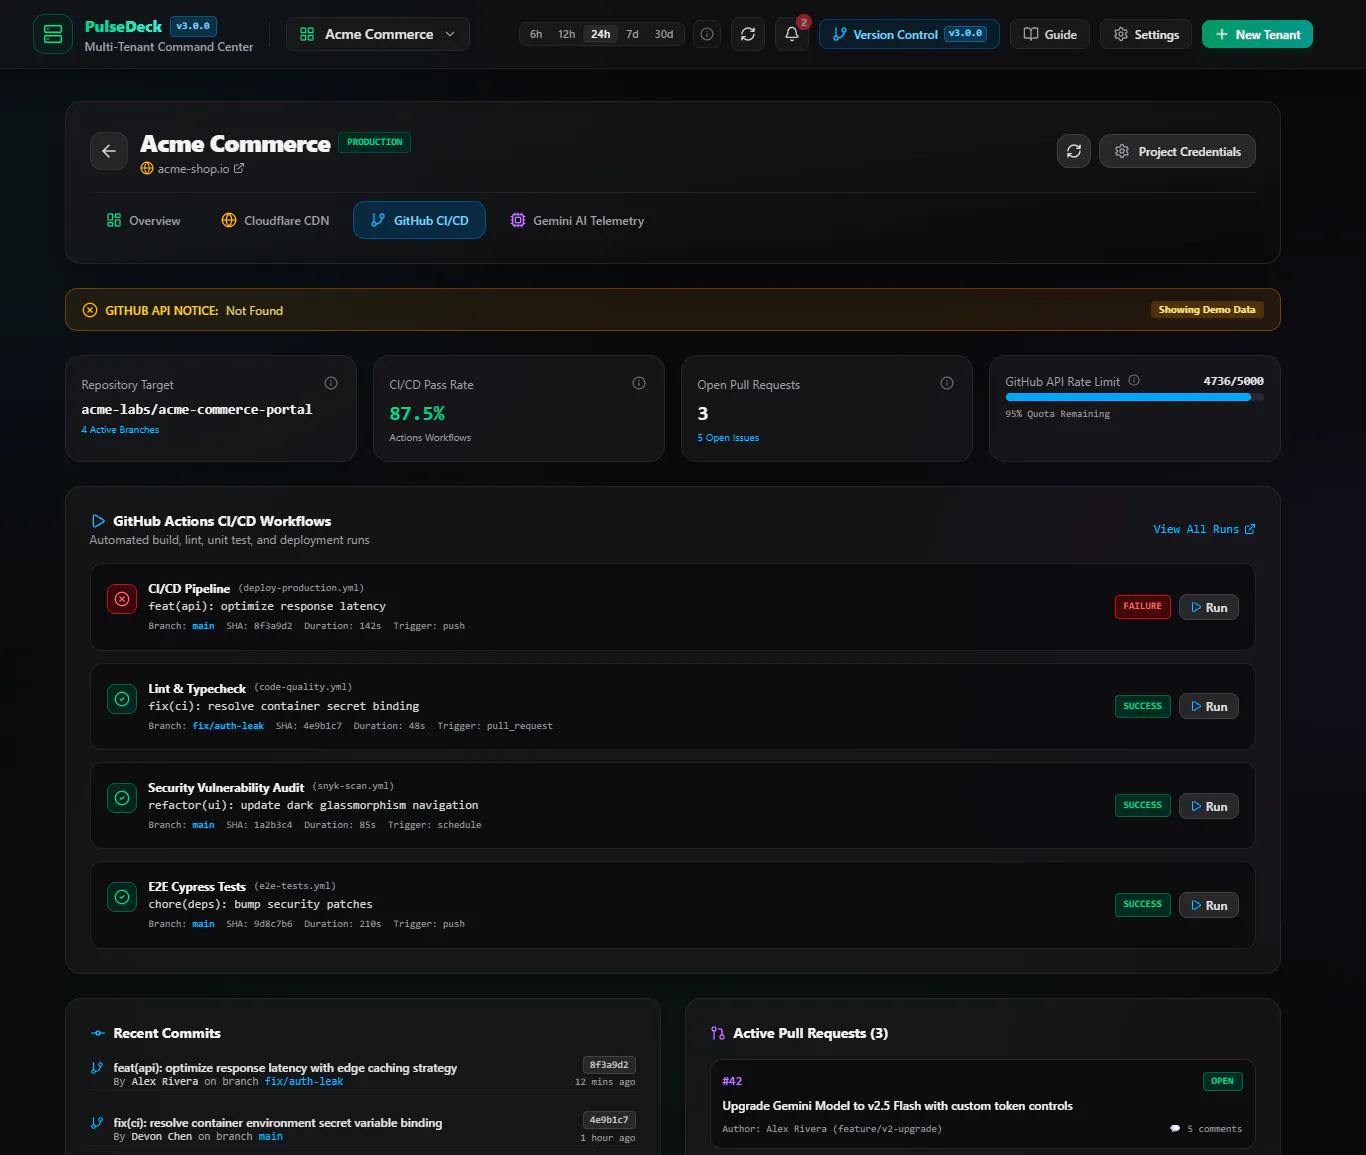Click the Lint & Typecheck SUCCESS badge
The image size is (1366, 1155).
(x=1143, y=706)
